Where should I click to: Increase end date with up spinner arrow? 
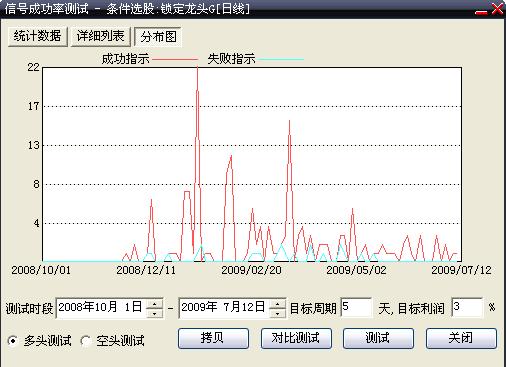(277, 304)
